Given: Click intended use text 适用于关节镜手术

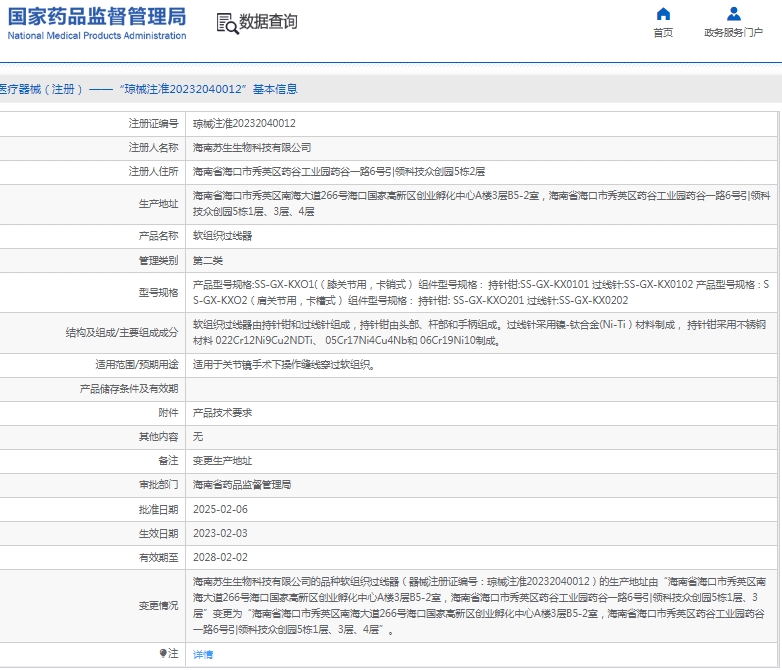Looking at the screenshot, I should [284, 365].
